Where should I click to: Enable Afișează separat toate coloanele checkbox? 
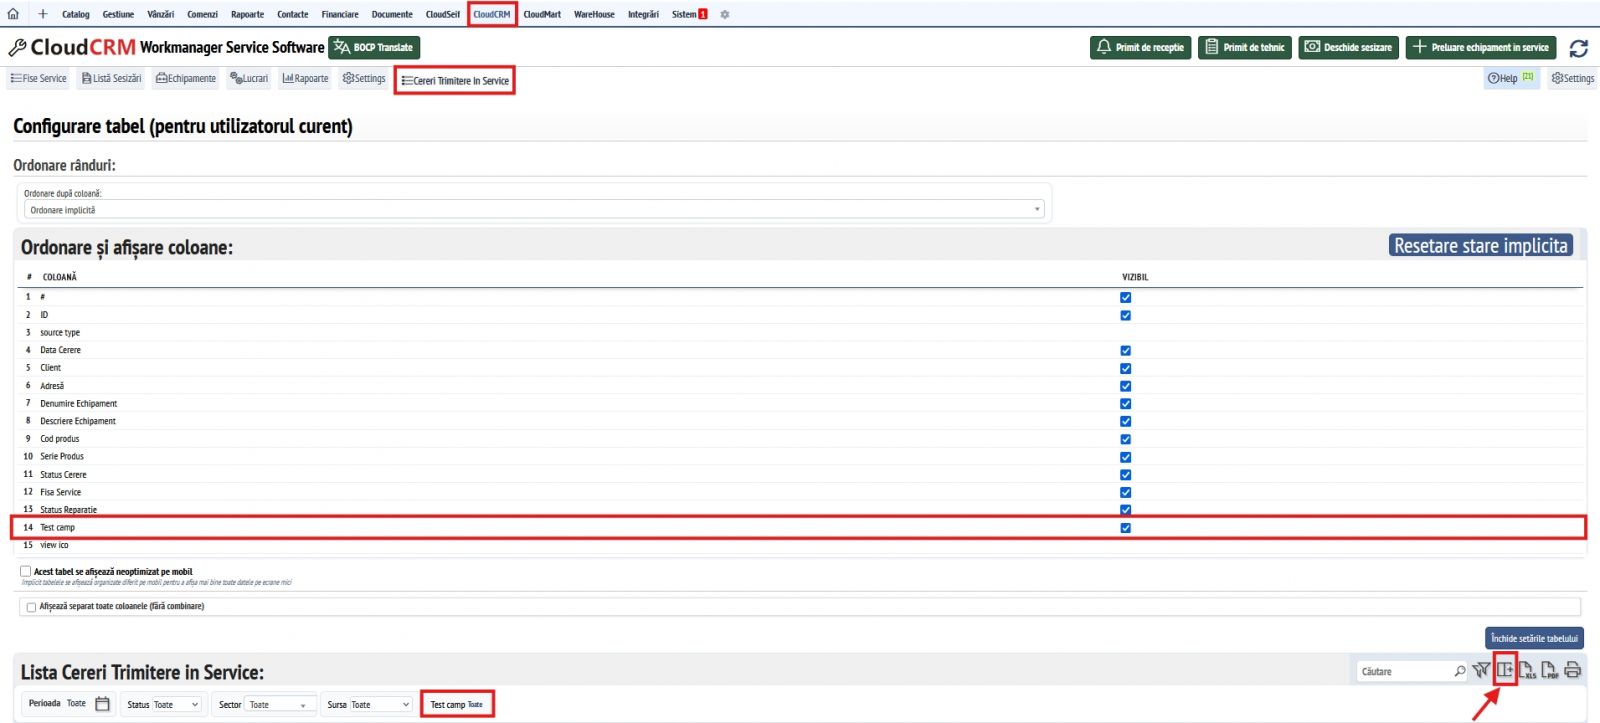(31, 607)
